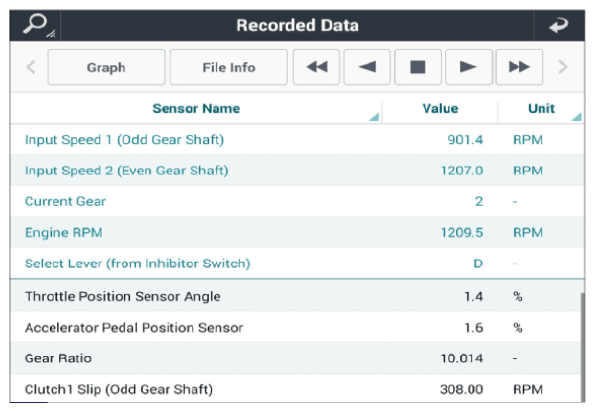Viewport: 595px width, 412px height.
Task: Start playback with the play button
Action: pos(469,67)
